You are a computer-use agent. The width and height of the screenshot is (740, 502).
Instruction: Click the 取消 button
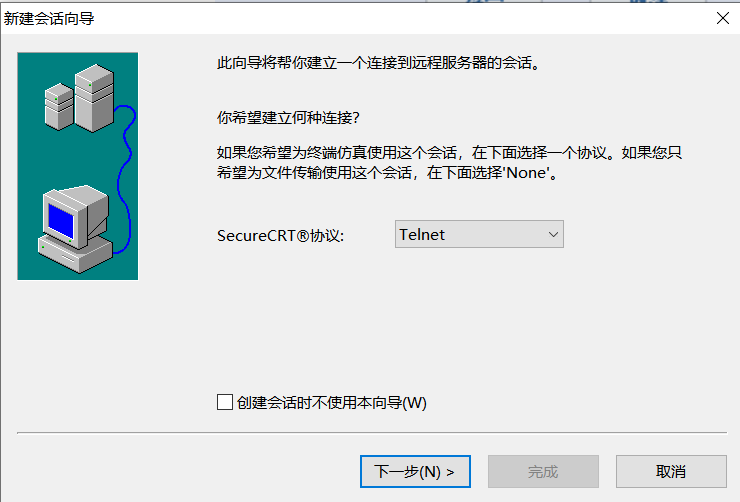pyautogui.click(x=671, y=471)
